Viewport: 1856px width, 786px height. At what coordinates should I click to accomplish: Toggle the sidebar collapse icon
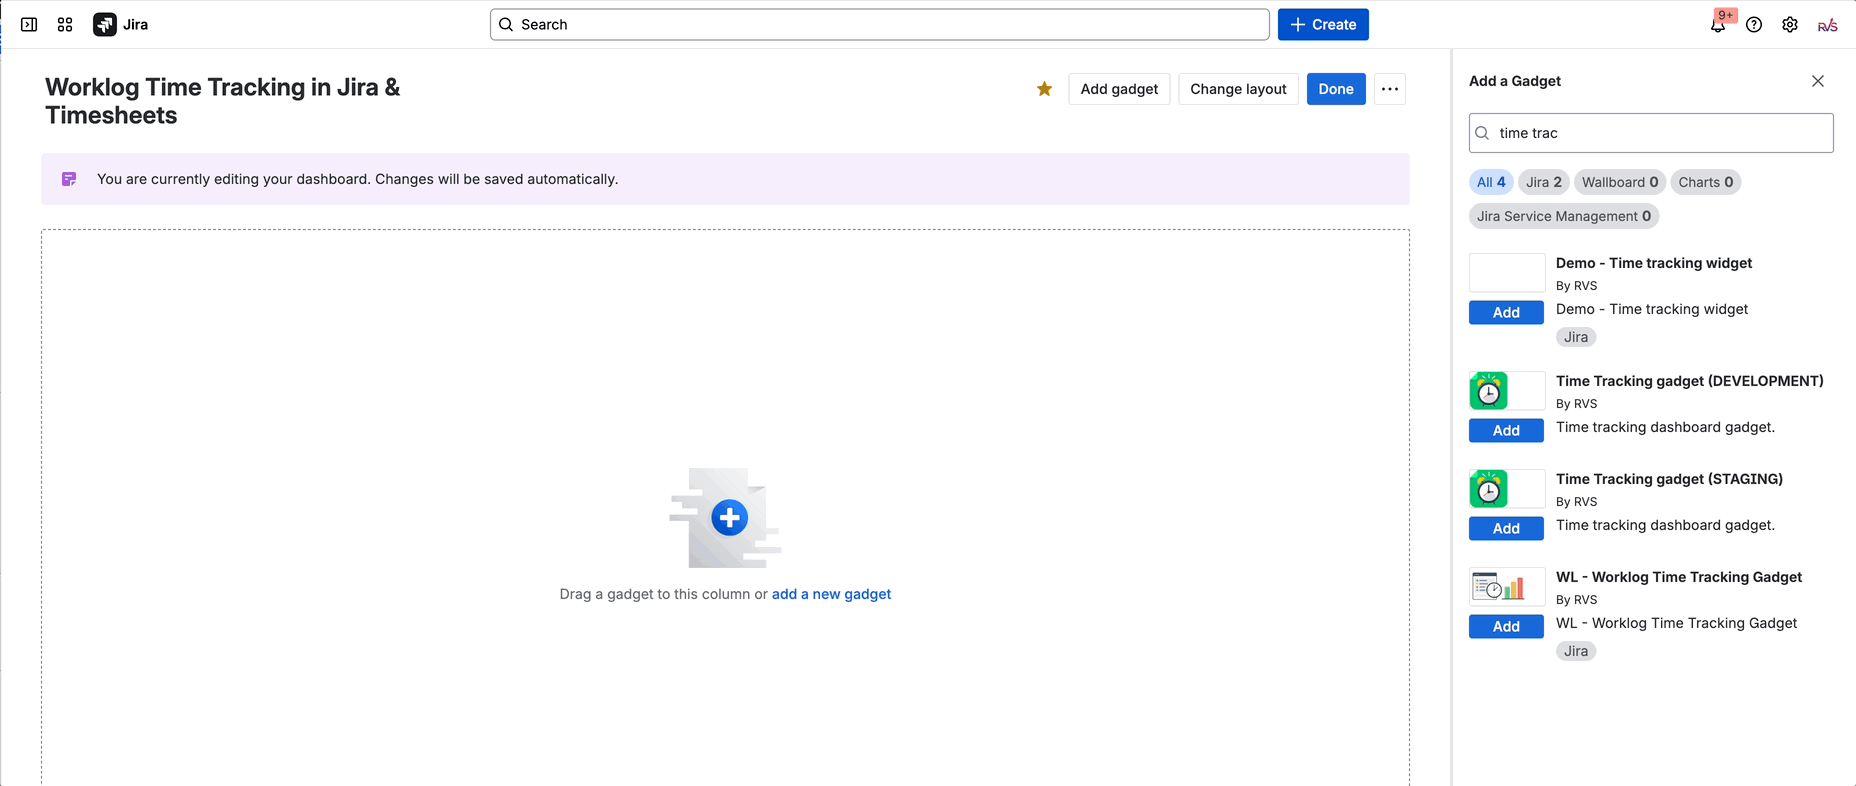pyautogui.click(x=29, y=25)
